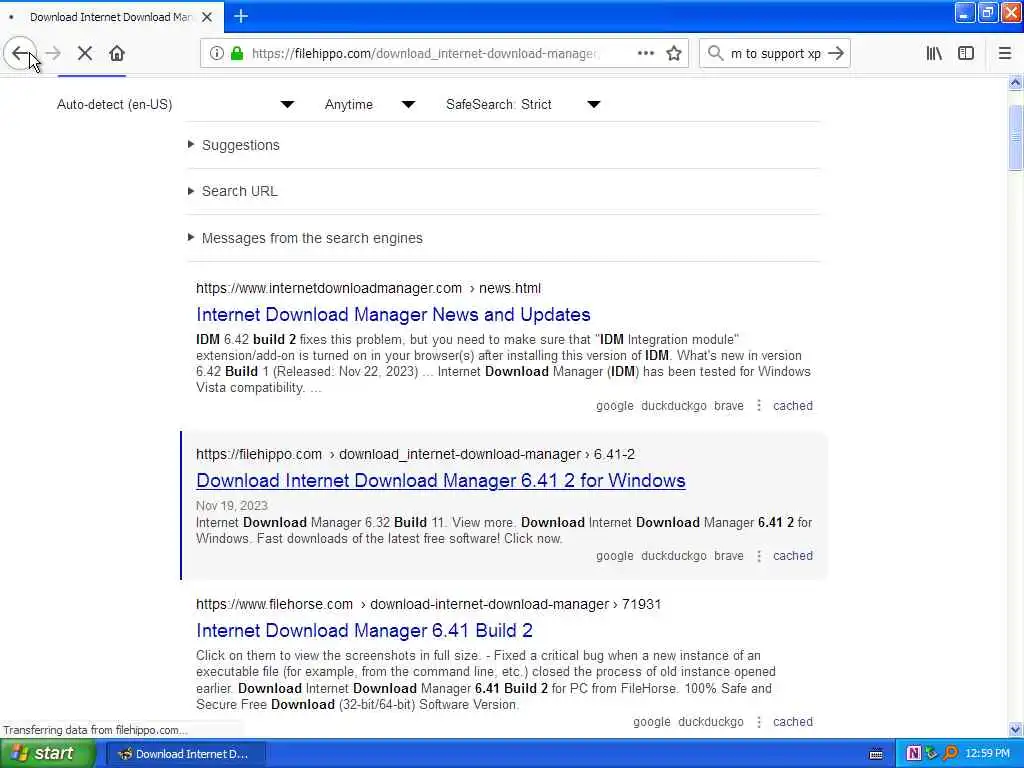Open Internet Download Manager 6.41 Build 2 link
Screen dimensions: 1024x768
364,631
